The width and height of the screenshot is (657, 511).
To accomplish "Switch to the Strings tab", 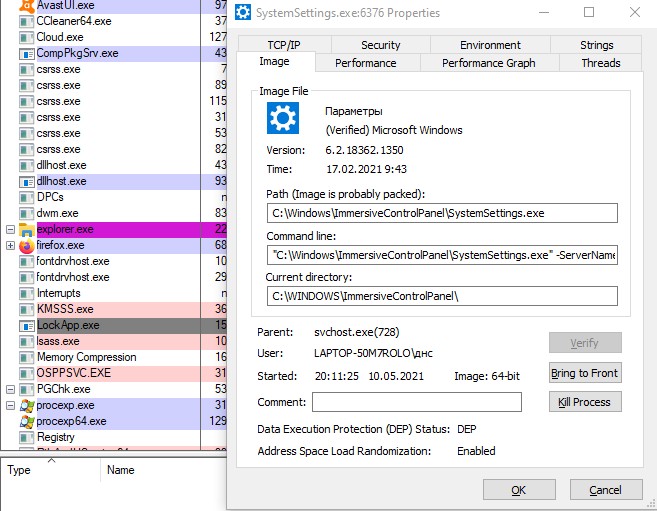I will [596, 45].
